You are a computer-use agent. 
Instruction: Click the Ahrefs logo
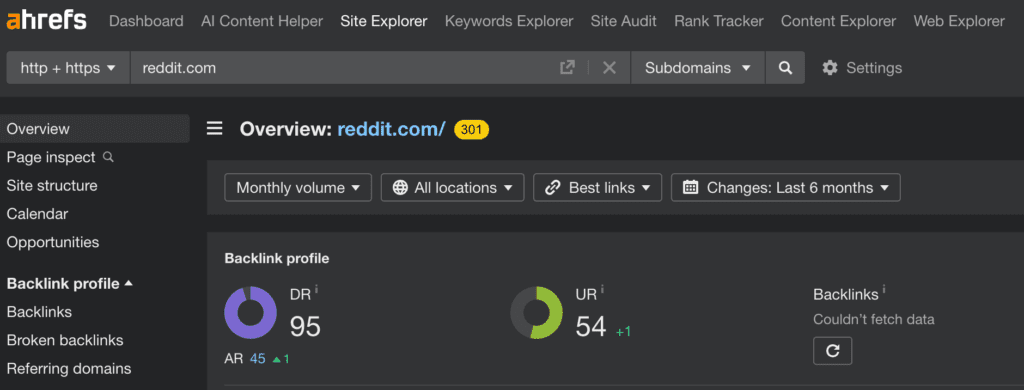click(x=46, y=20)
